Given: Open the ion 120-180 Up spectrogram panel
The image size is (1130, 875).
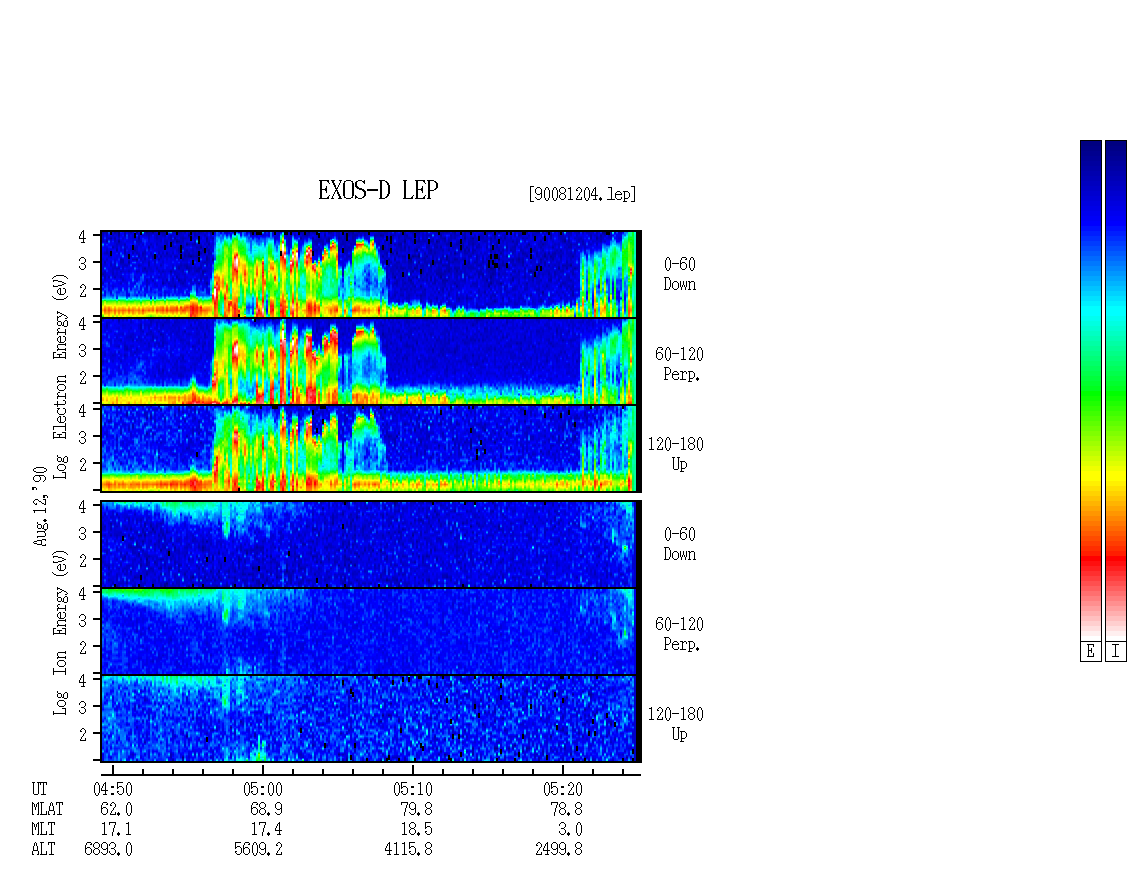Looking at the screenshot, I should (x=369, y=719).
